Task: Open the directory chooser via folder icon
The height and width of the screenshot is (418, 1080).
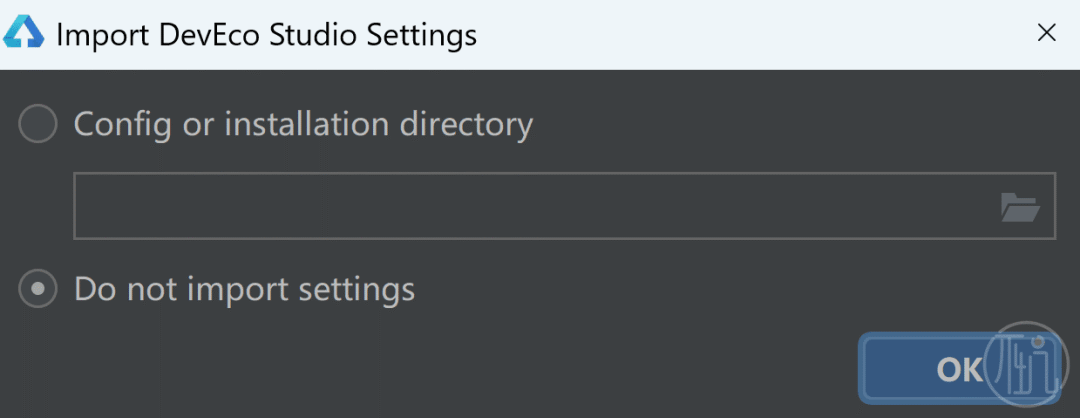Action: point(1020,207)
